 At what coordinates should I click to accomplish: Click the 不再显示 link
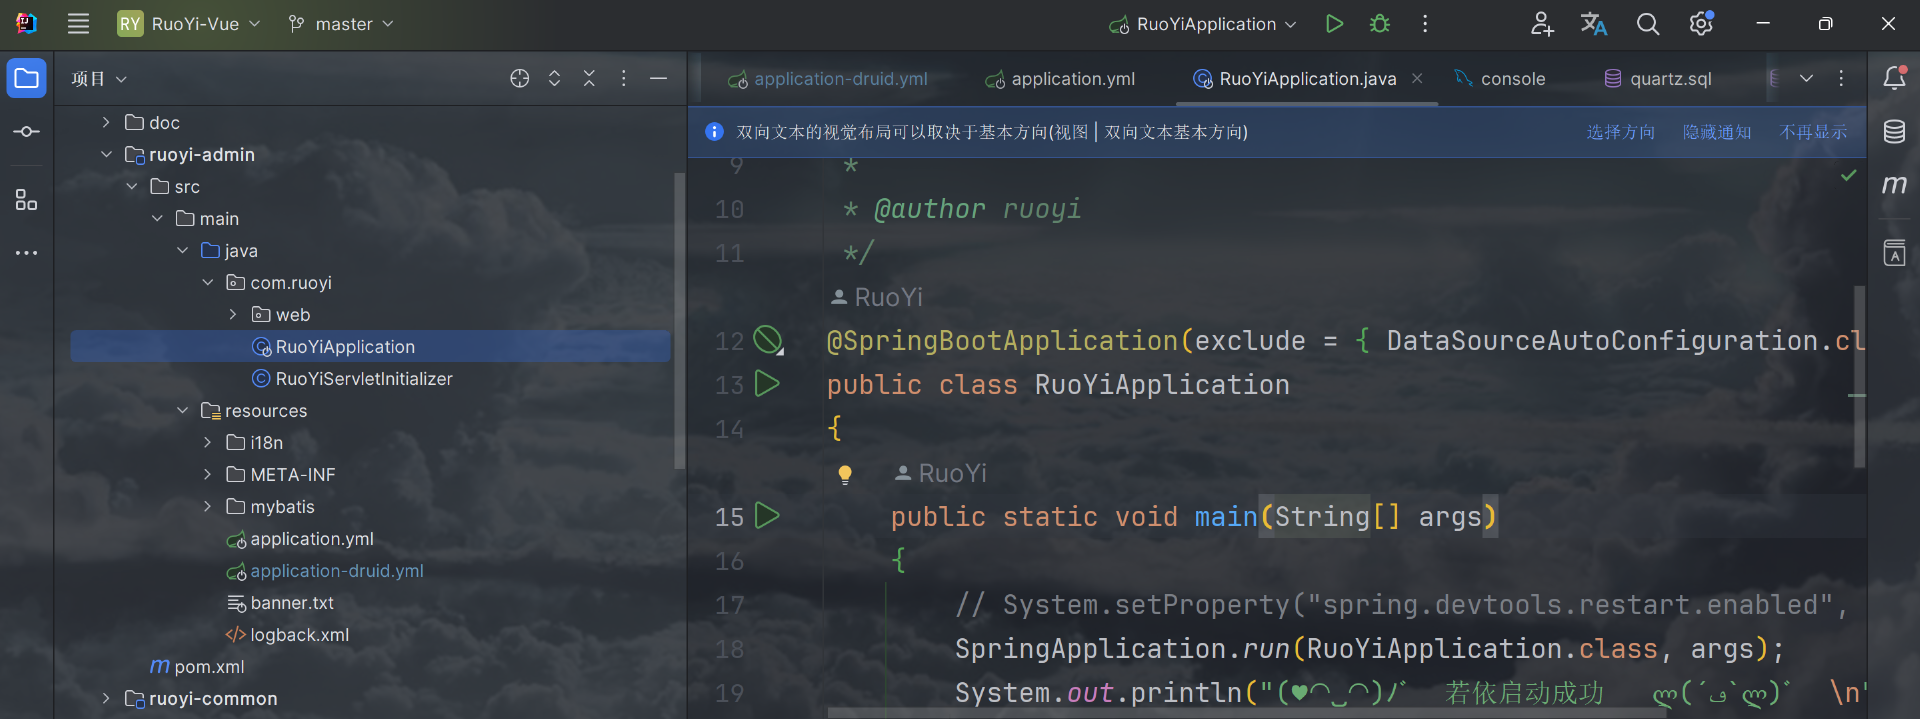[x=1813, y=132]
